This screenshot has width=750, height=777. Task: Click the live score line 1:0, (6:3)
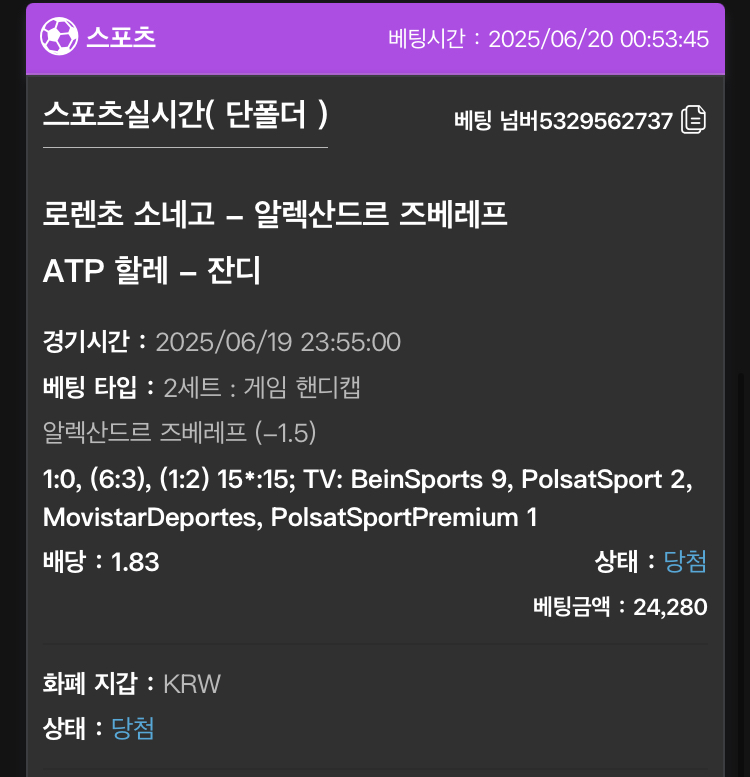97,479
